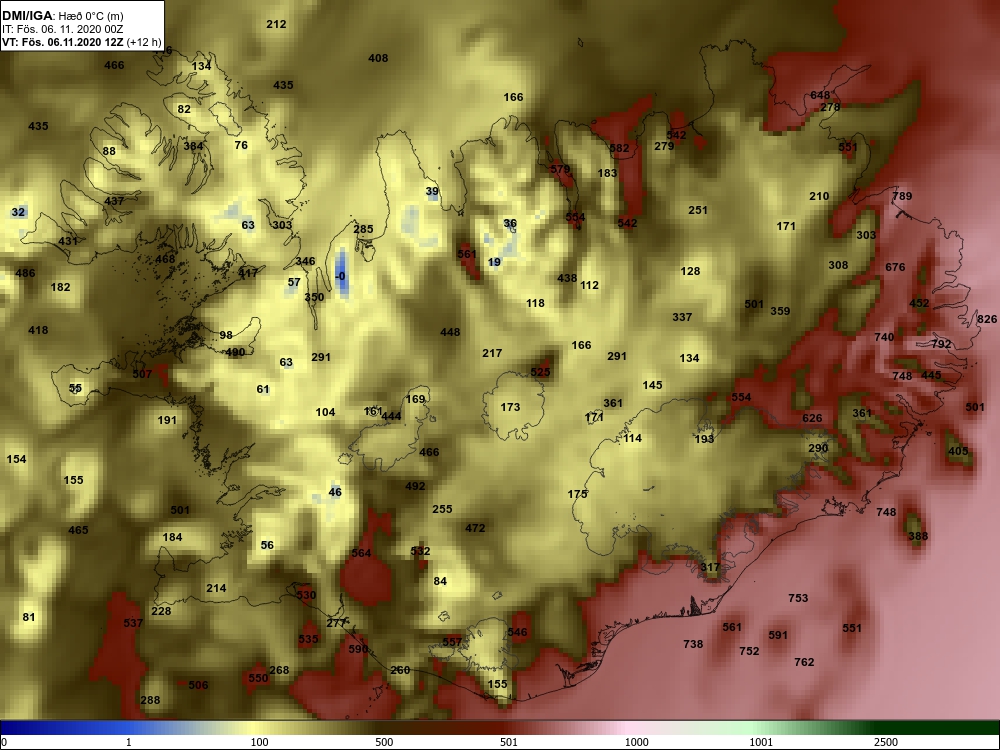Select the map value 285
Image resolution: width=1000 pixels, height=750 pixels.
coord(364,229)
